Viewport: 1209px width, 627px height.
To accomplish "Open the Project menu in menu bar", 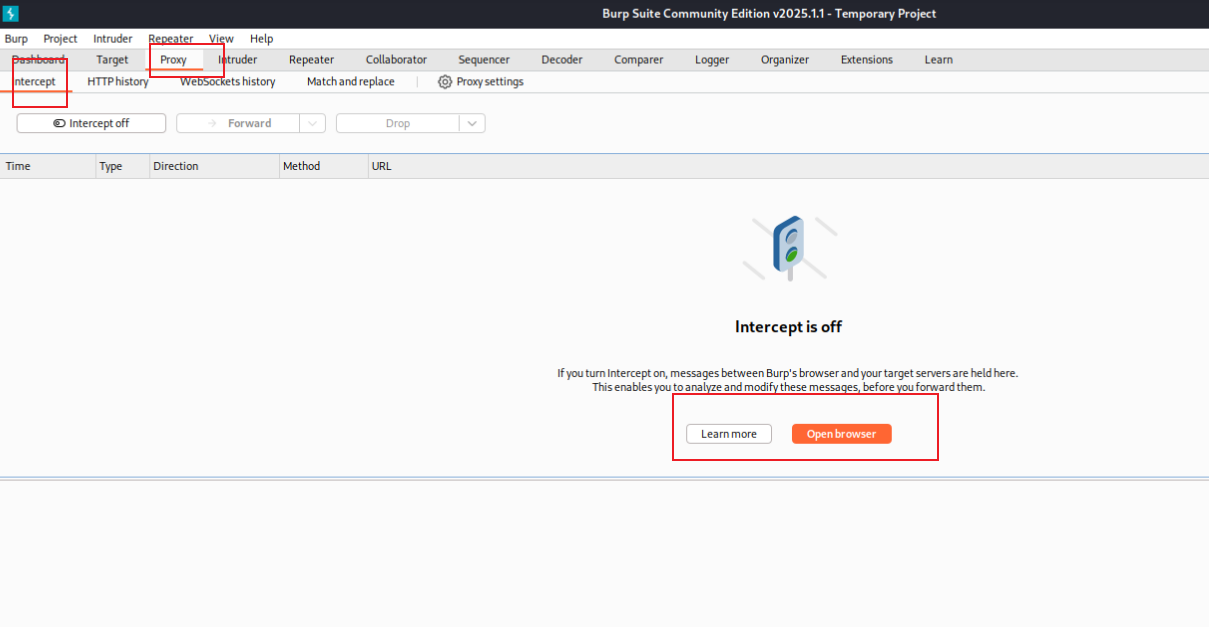I will coord(60,39).
